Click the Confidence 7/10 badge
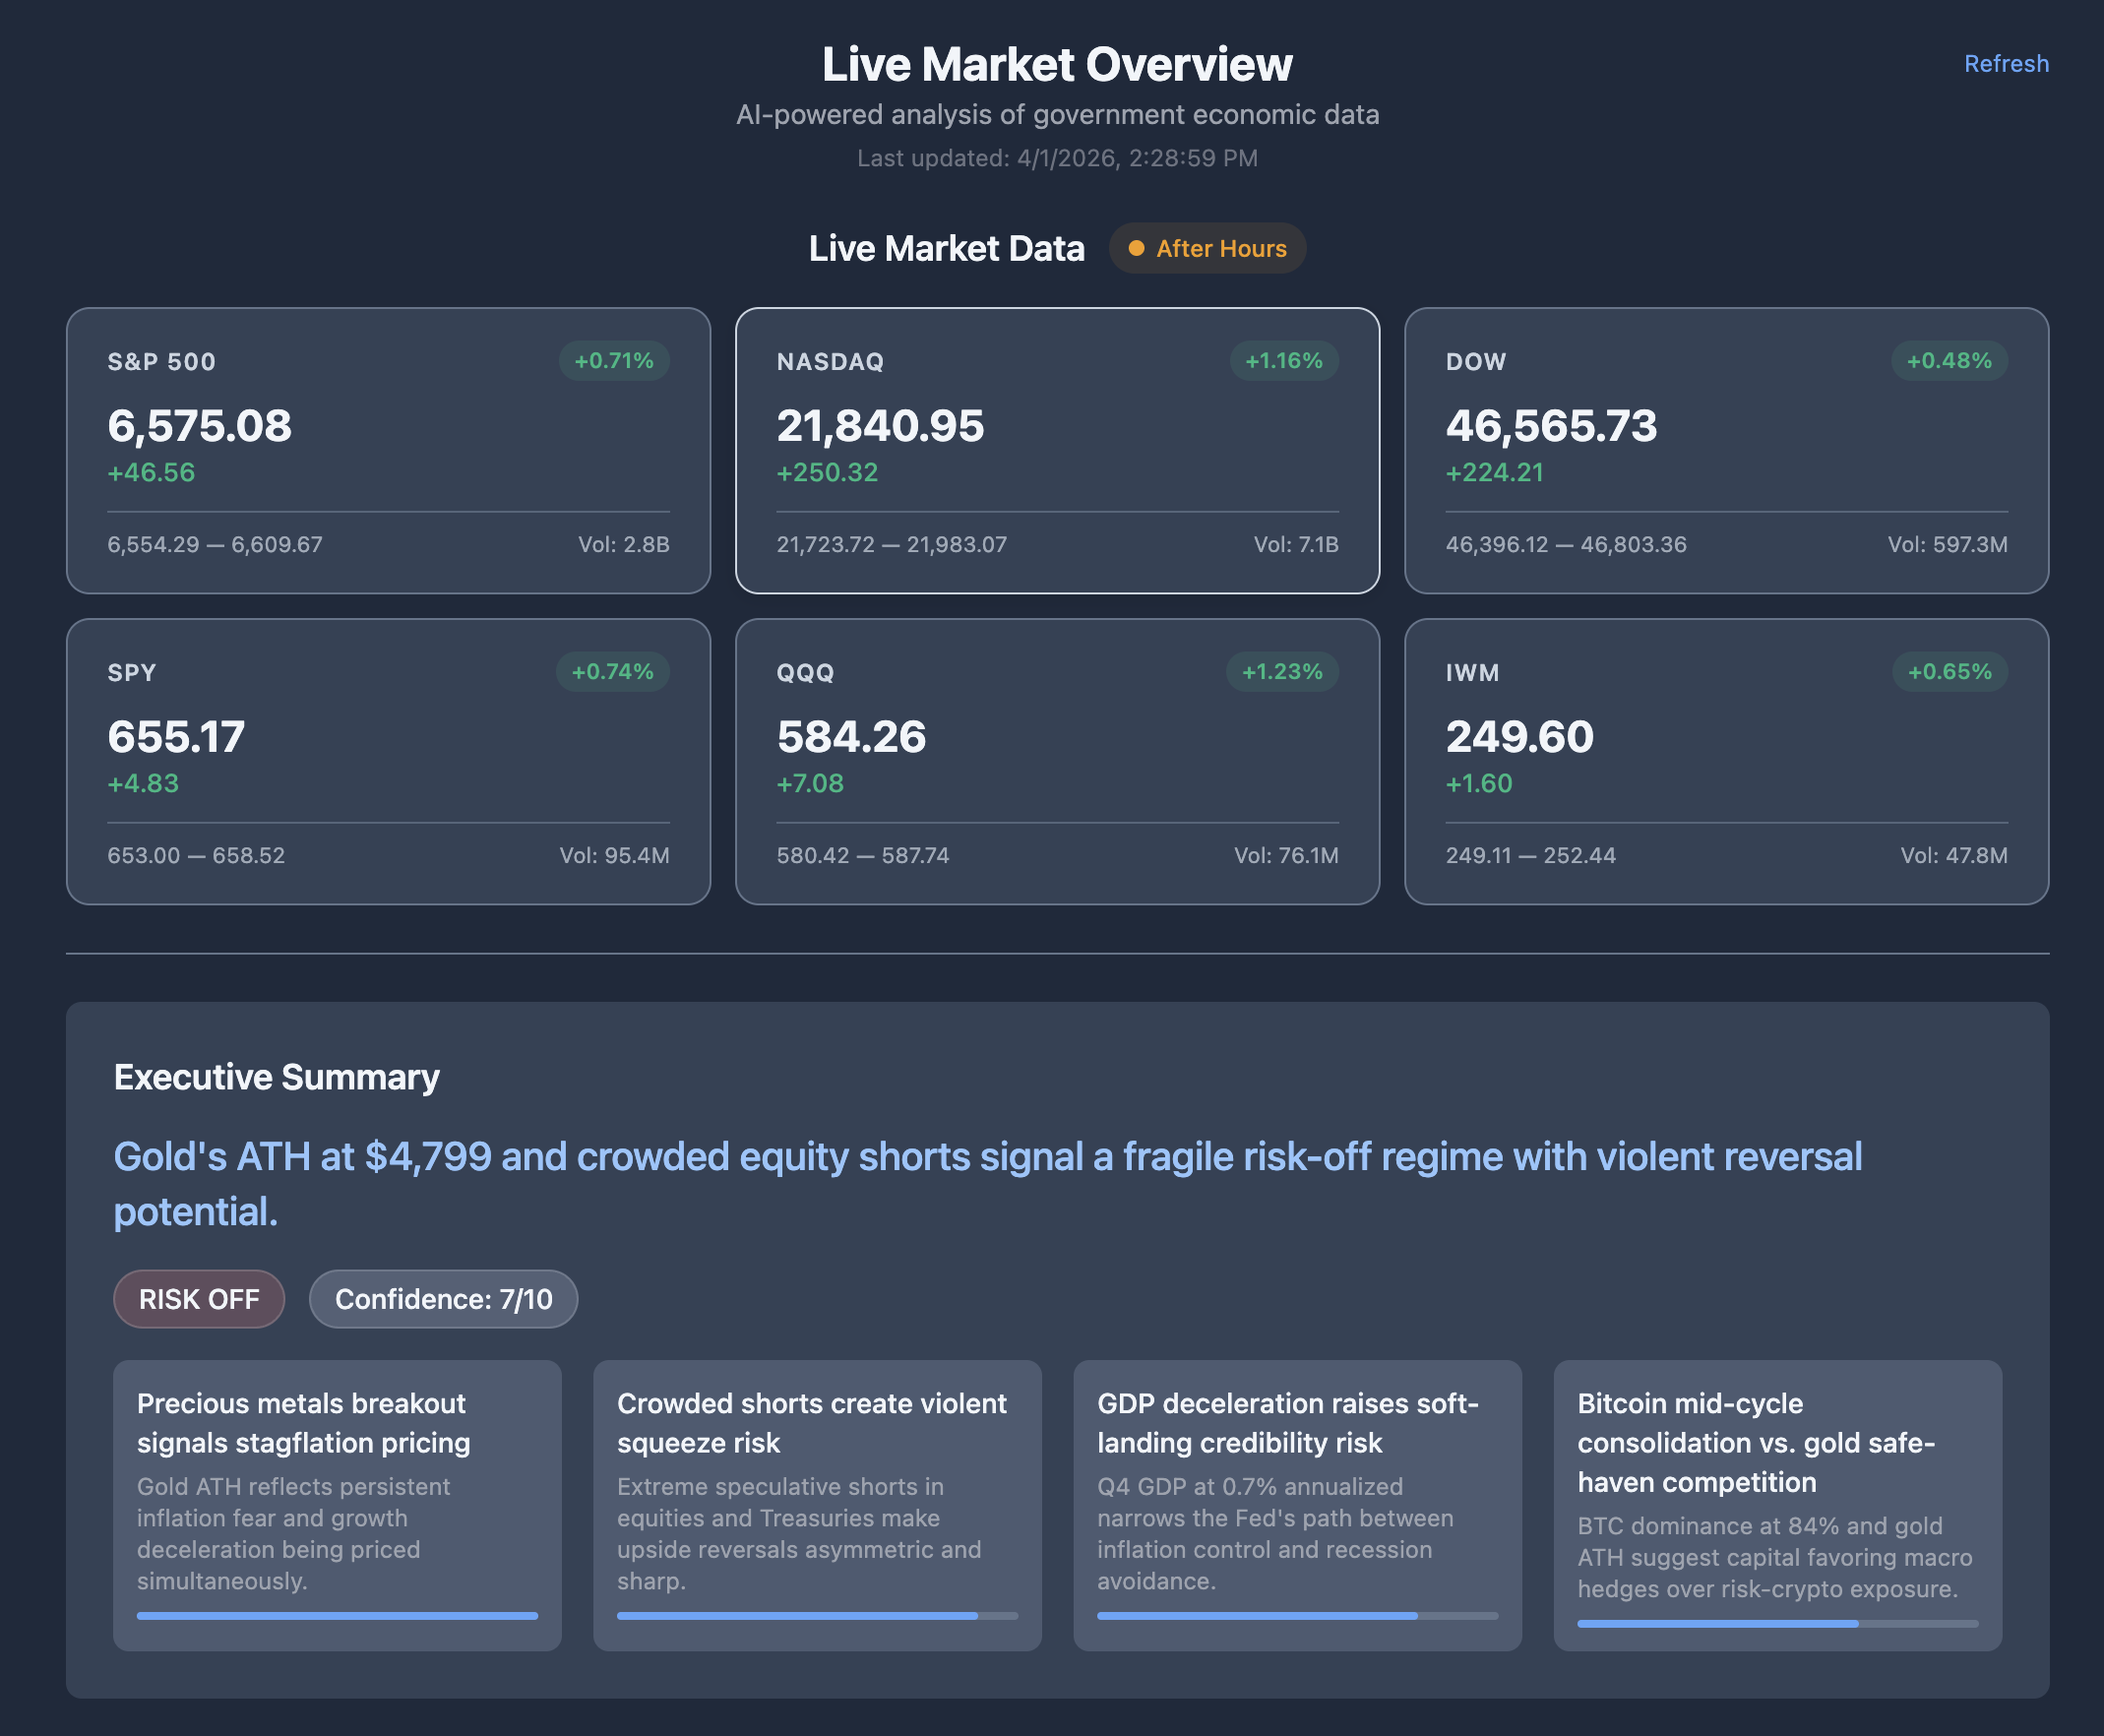The height and width of the screenshot is (1736, 2104). click(443, 1298)
